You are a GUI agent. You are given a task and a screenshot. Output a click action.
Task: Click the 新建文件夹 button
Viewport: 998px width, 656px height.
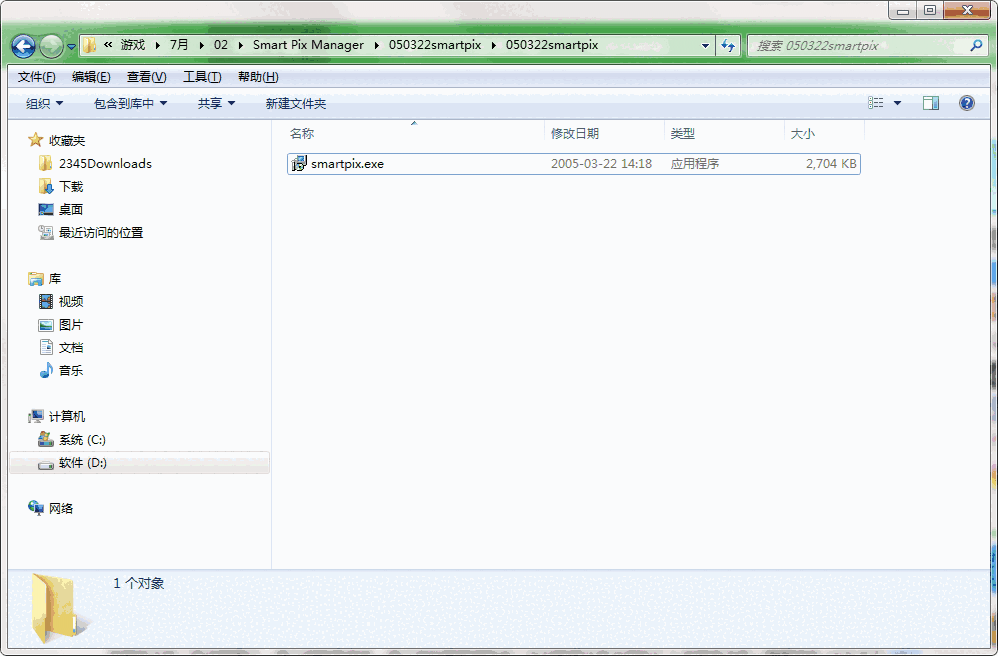pos(296,102)
